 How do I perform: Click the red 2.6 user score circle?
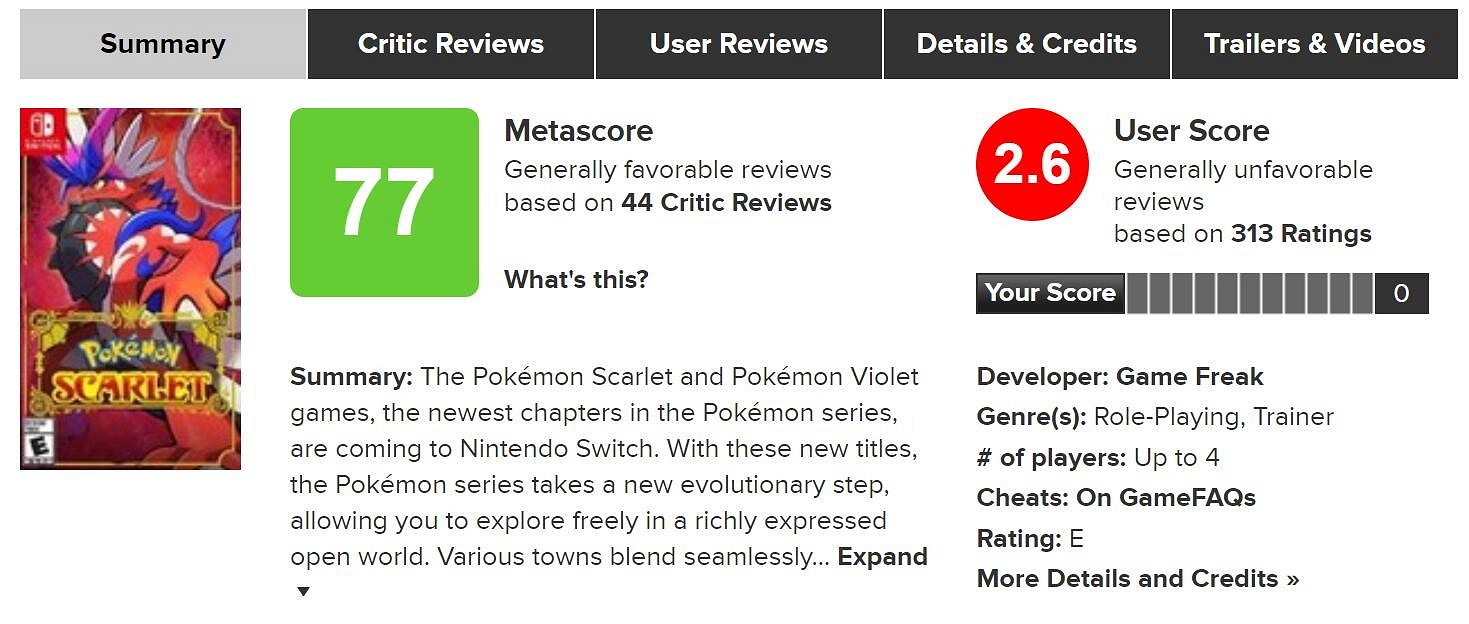click(x=1032, y=164)
